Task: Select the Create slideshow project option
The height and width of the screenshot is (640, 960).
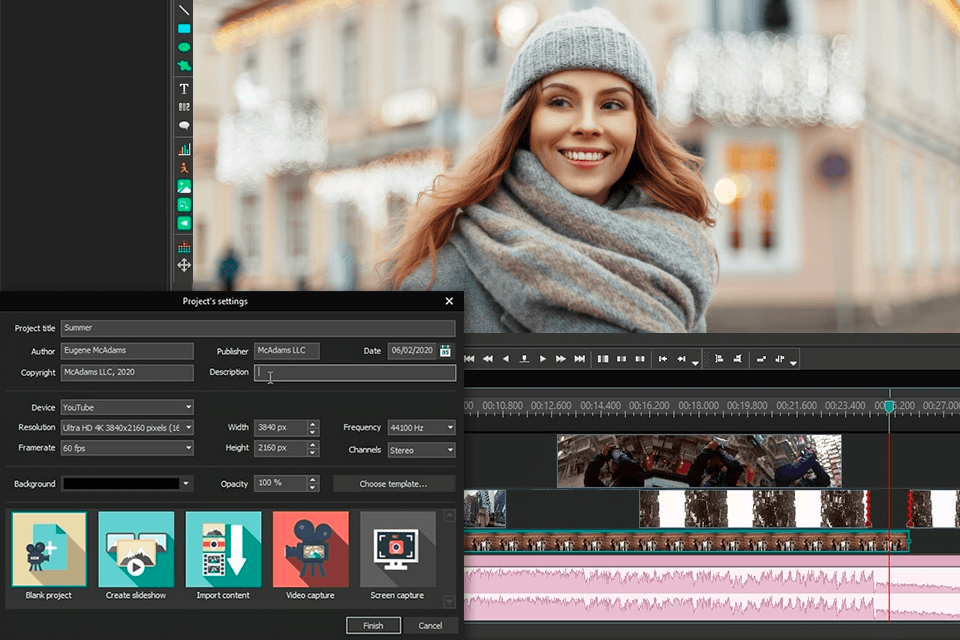Action: 136,550
